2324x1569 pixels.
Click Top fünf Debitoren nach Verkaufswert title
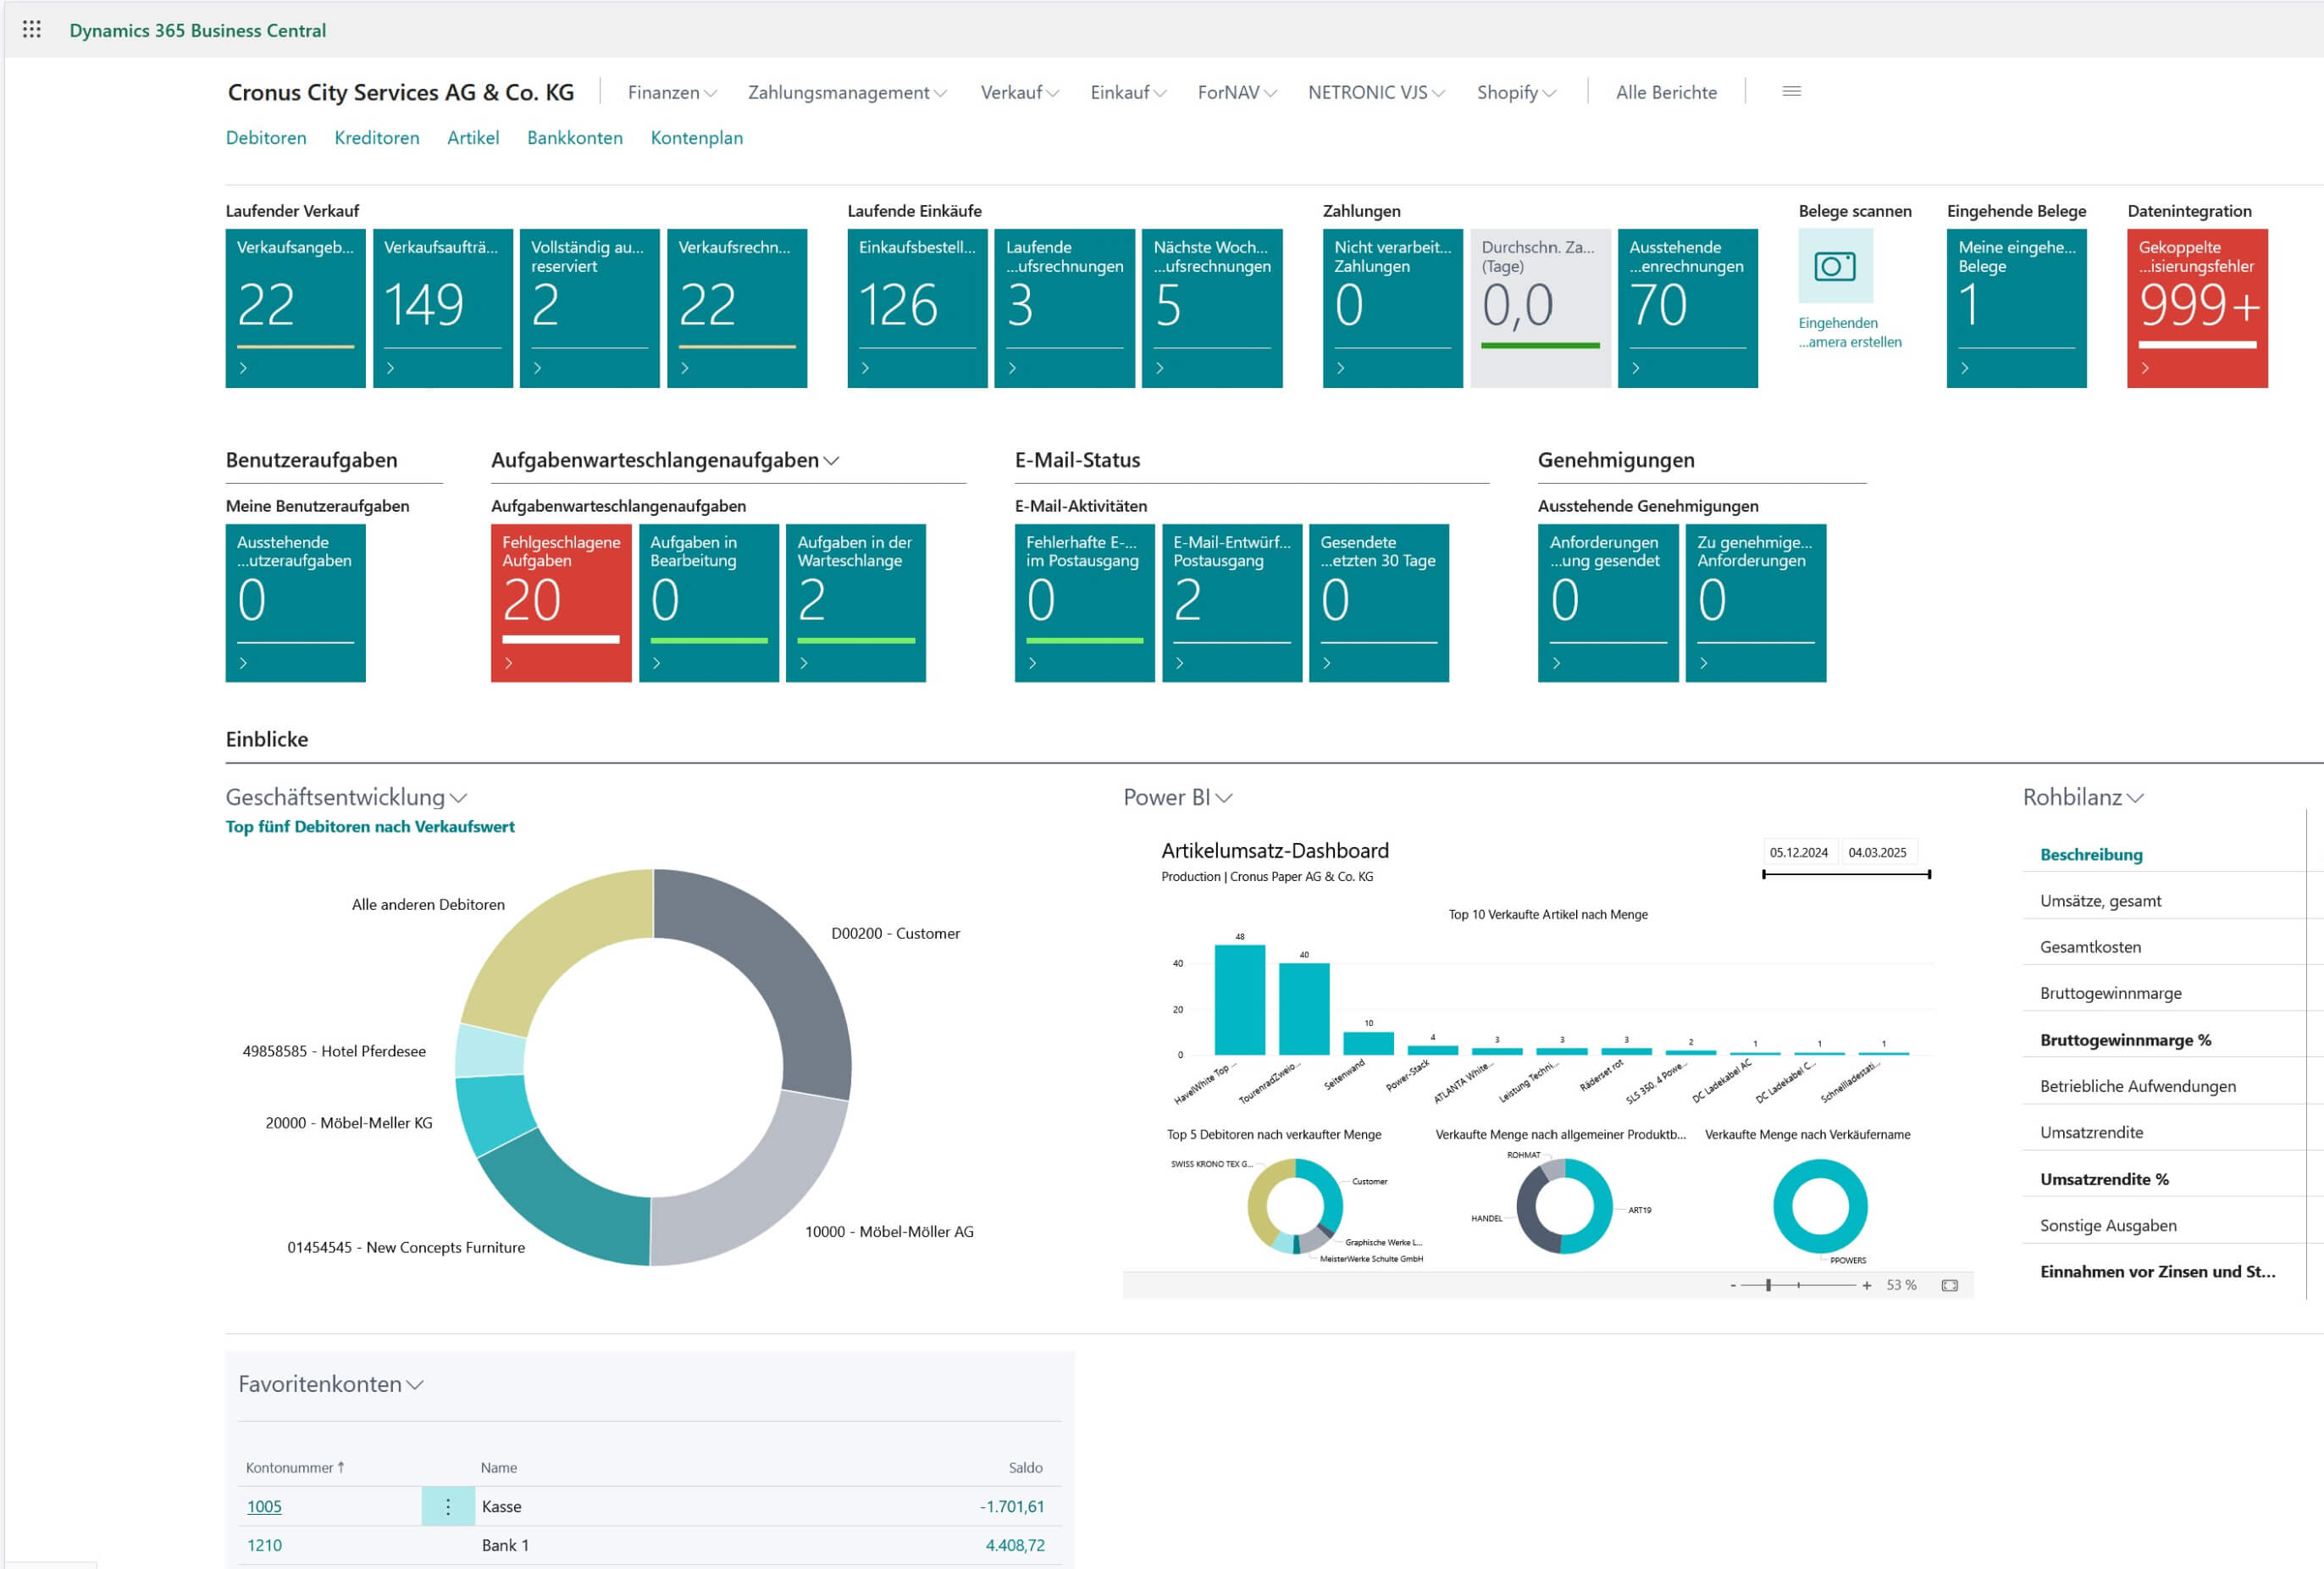click(x=370, y=826)
